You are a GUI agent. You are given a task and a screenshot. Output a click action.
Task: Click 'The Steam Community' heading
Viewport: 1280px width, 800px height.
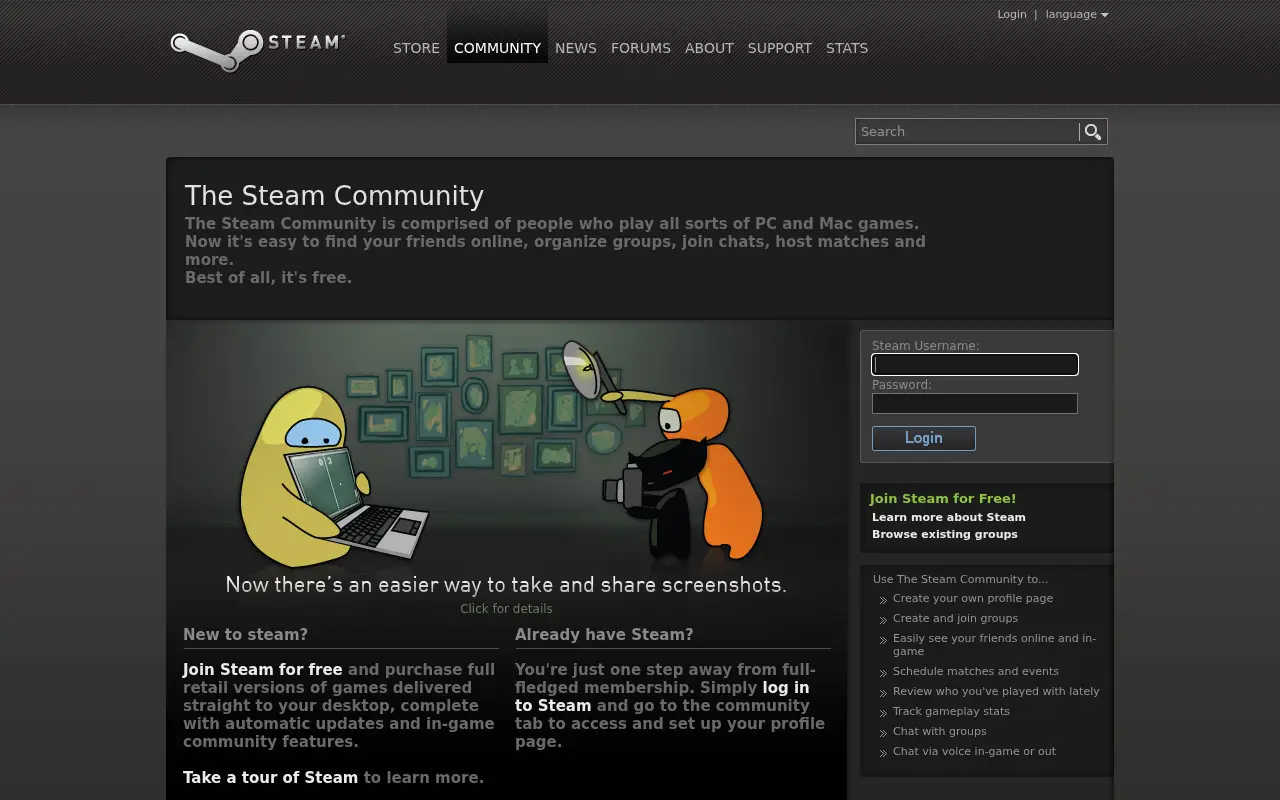[334, 196]
